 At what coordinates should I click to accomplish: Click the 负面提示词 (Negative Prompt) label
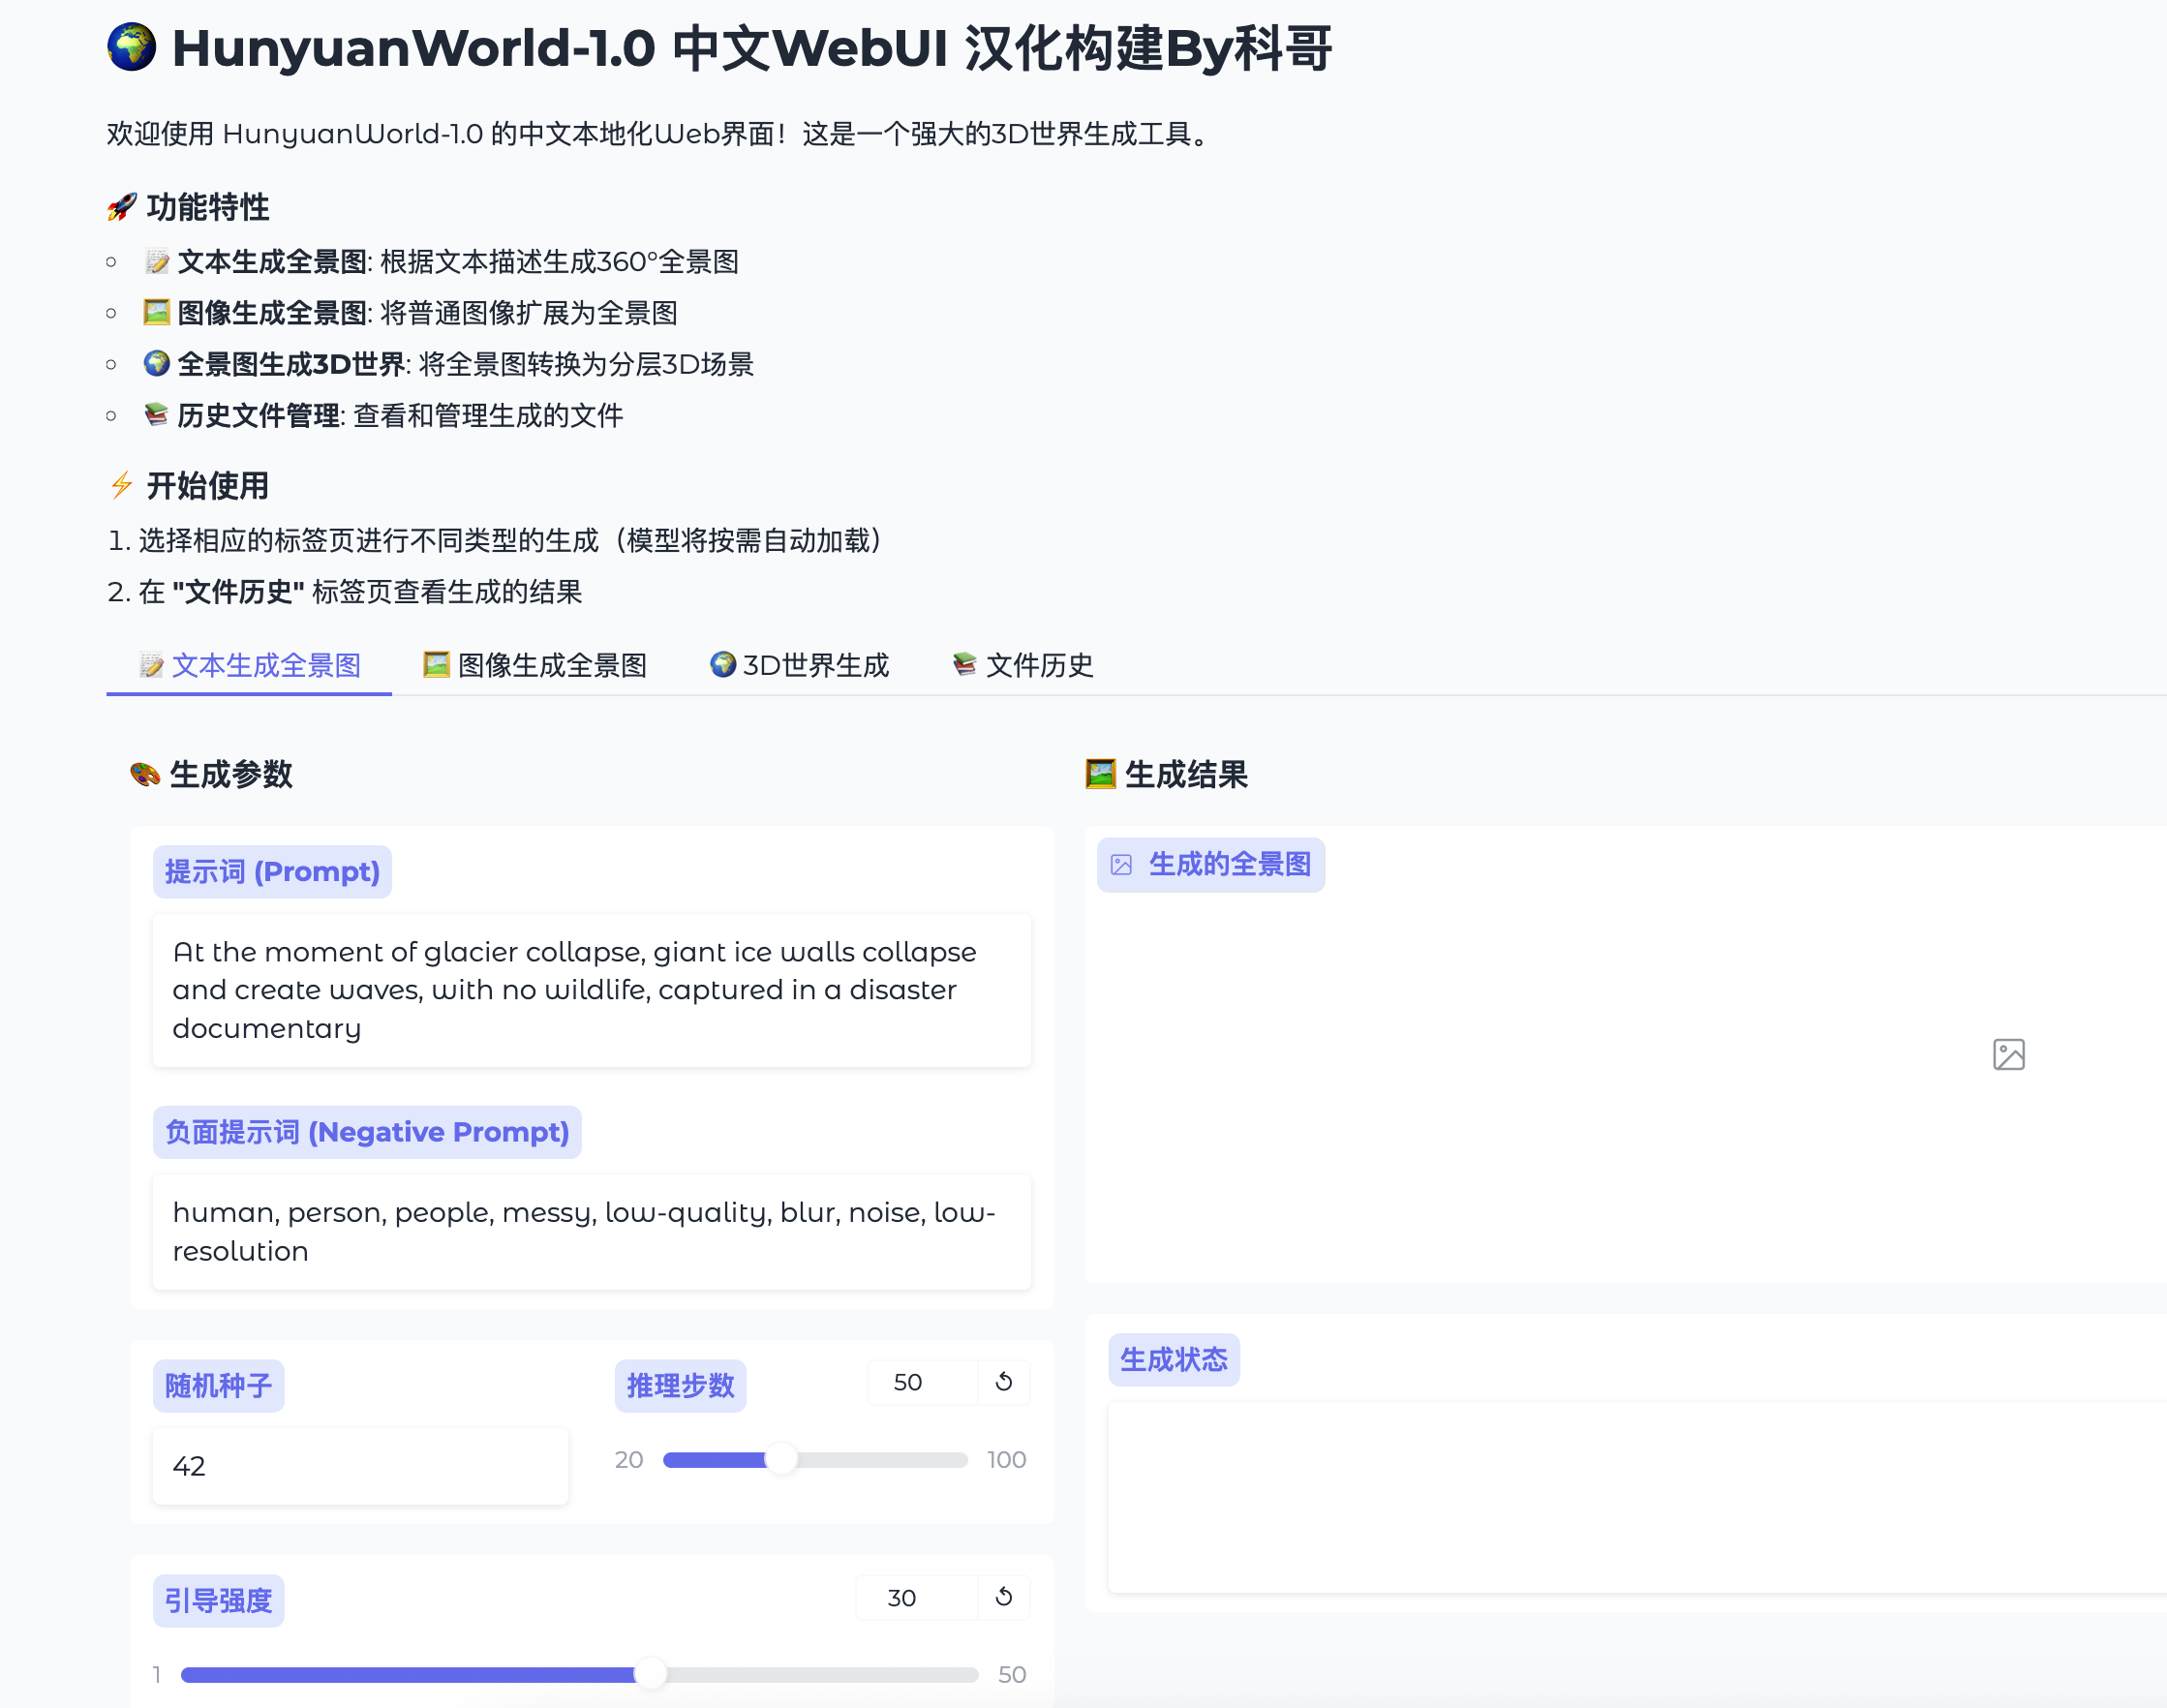point(367,1132)
